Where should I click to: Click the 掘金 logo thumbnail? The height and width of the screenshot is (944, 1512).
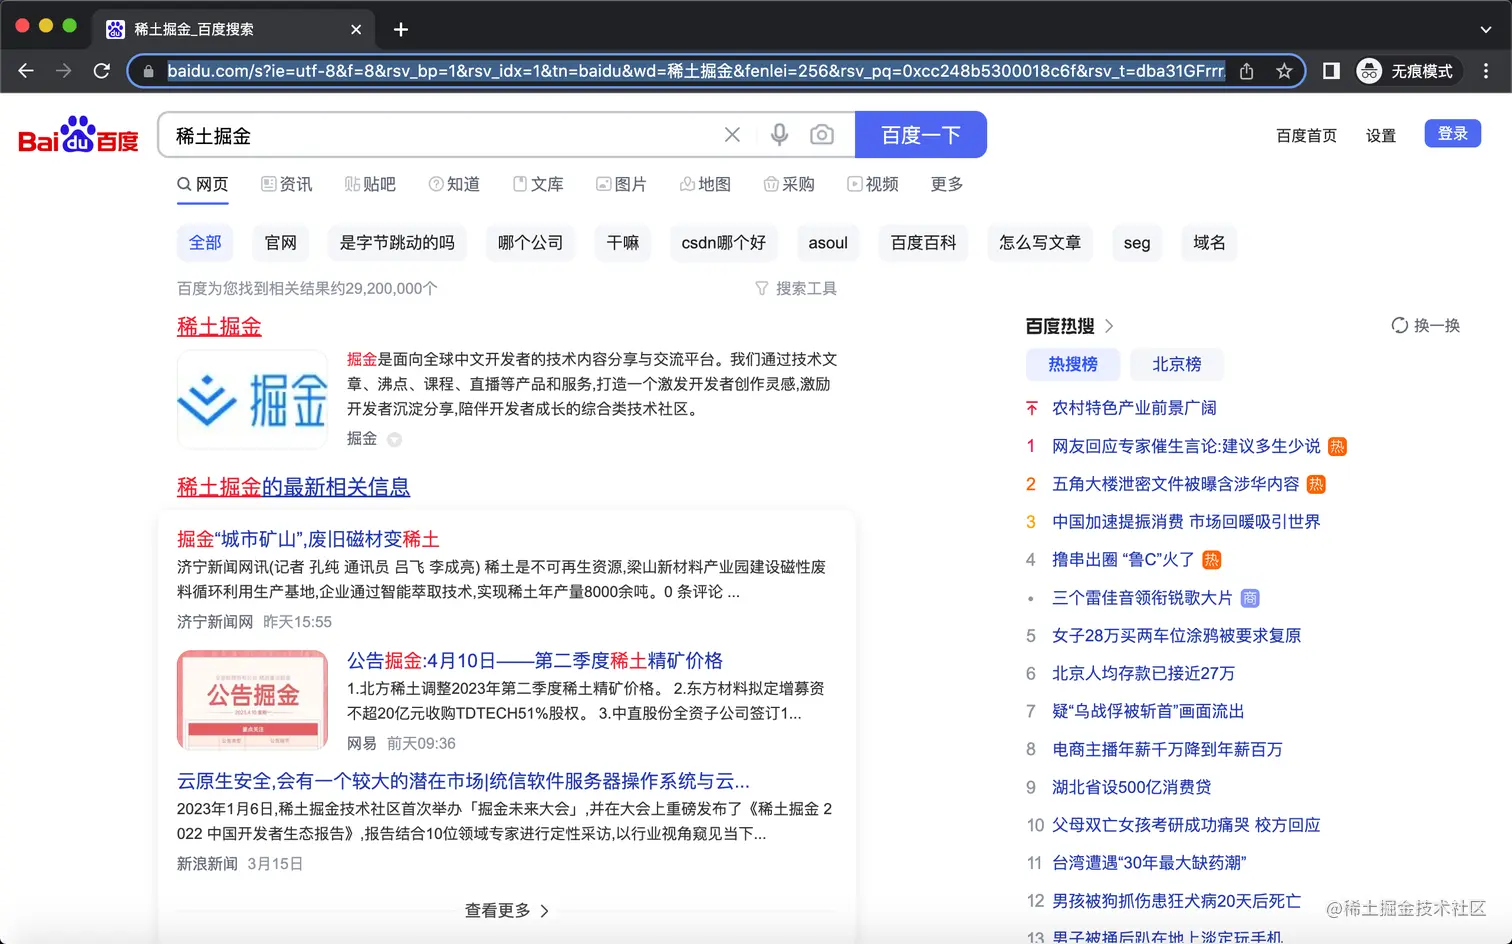(x=252, y=399)
